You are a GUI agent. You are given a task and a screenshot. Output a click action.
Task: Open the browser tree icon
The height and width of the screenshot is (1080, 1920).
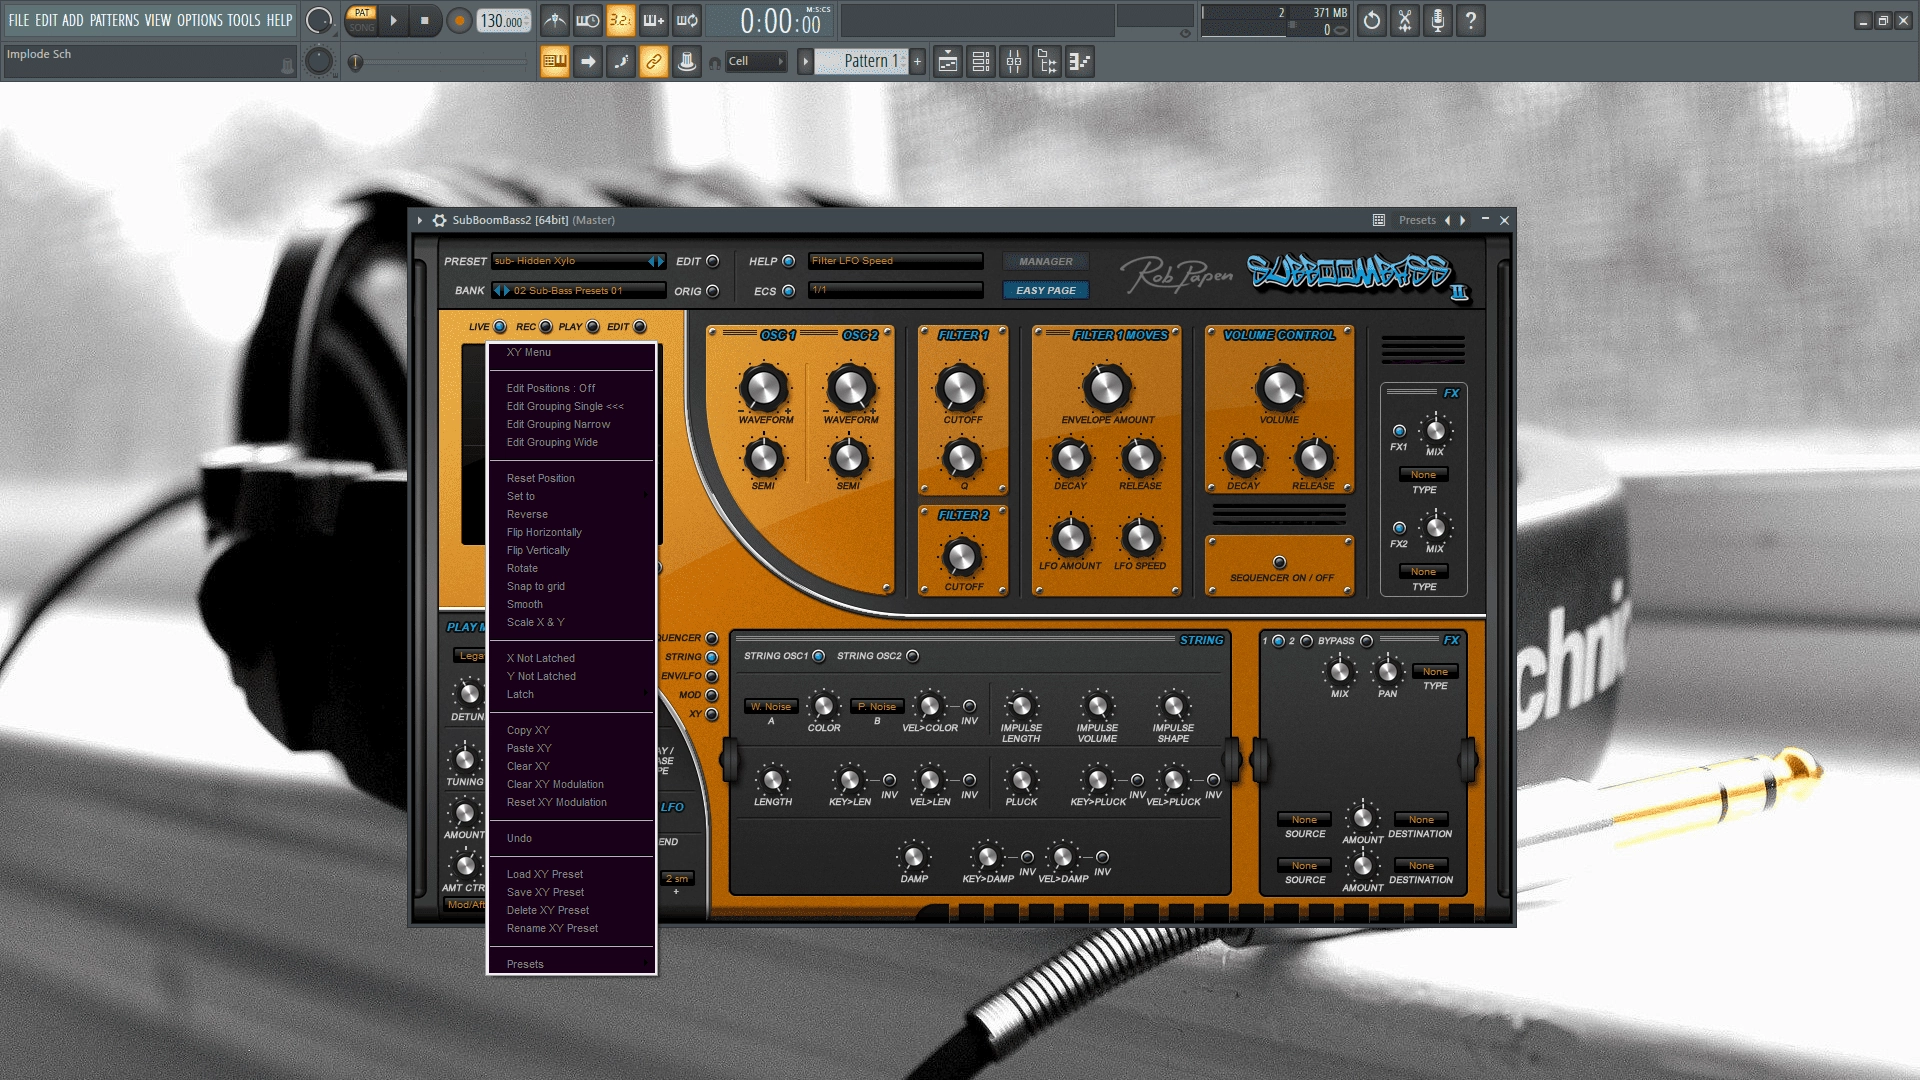[1047, 62]
